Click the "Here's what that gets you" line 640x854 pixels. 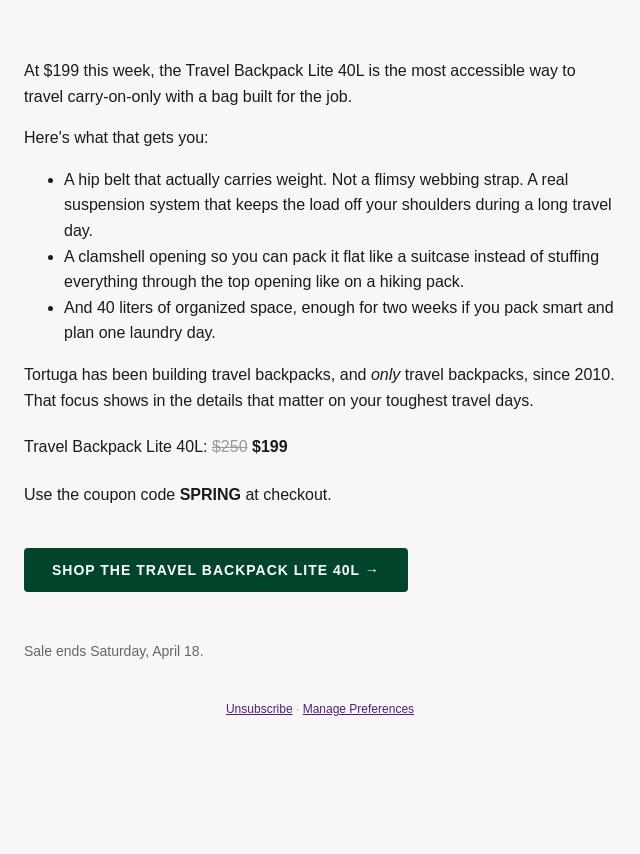pos(116,137)
